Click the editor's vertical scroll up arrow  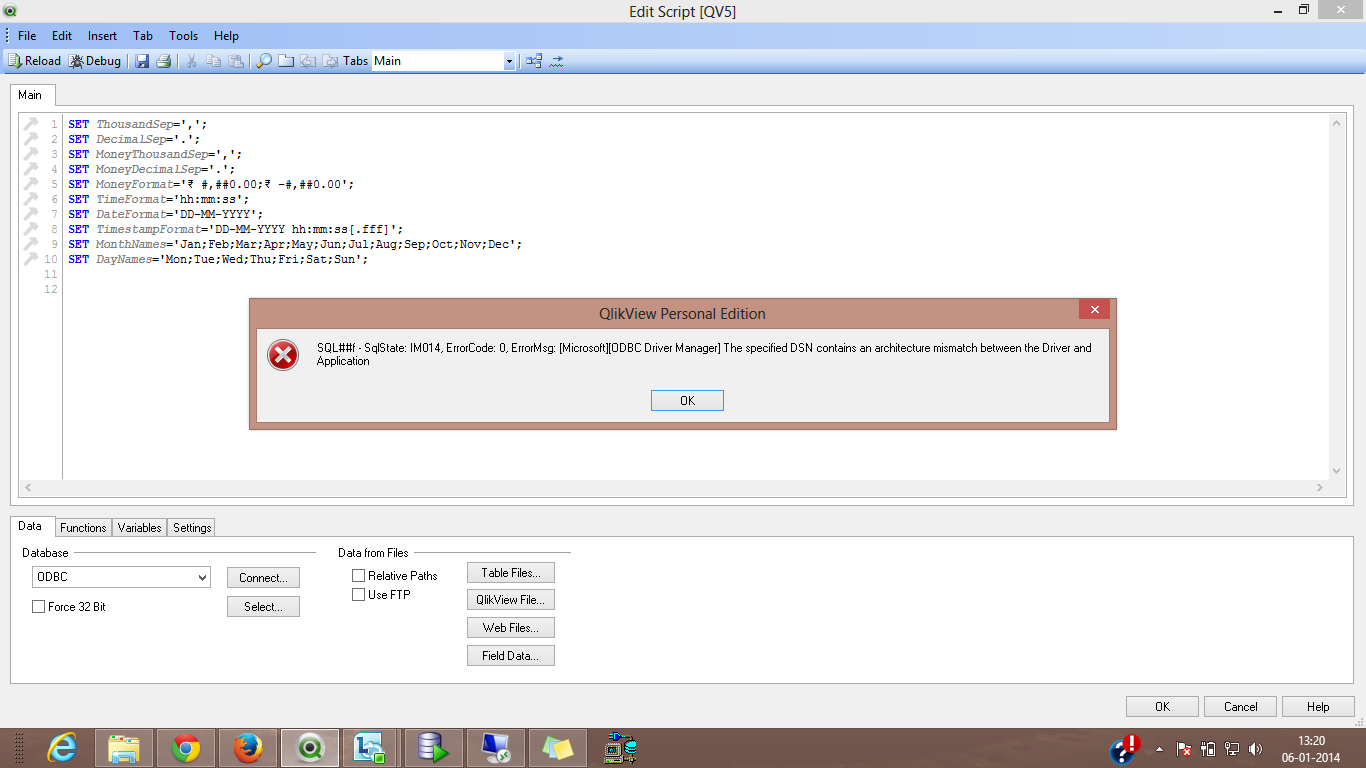point(1337,123)
